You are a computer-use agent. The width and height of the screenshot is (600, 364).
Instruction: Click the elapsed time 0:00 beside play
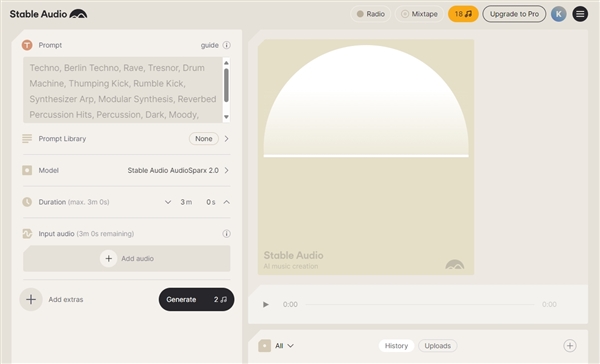(290, 305)
